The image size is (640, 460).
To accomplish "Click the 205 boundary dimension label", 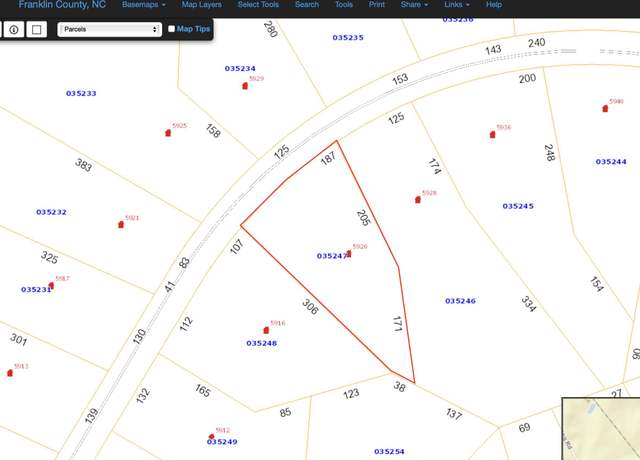I will 363,218.
